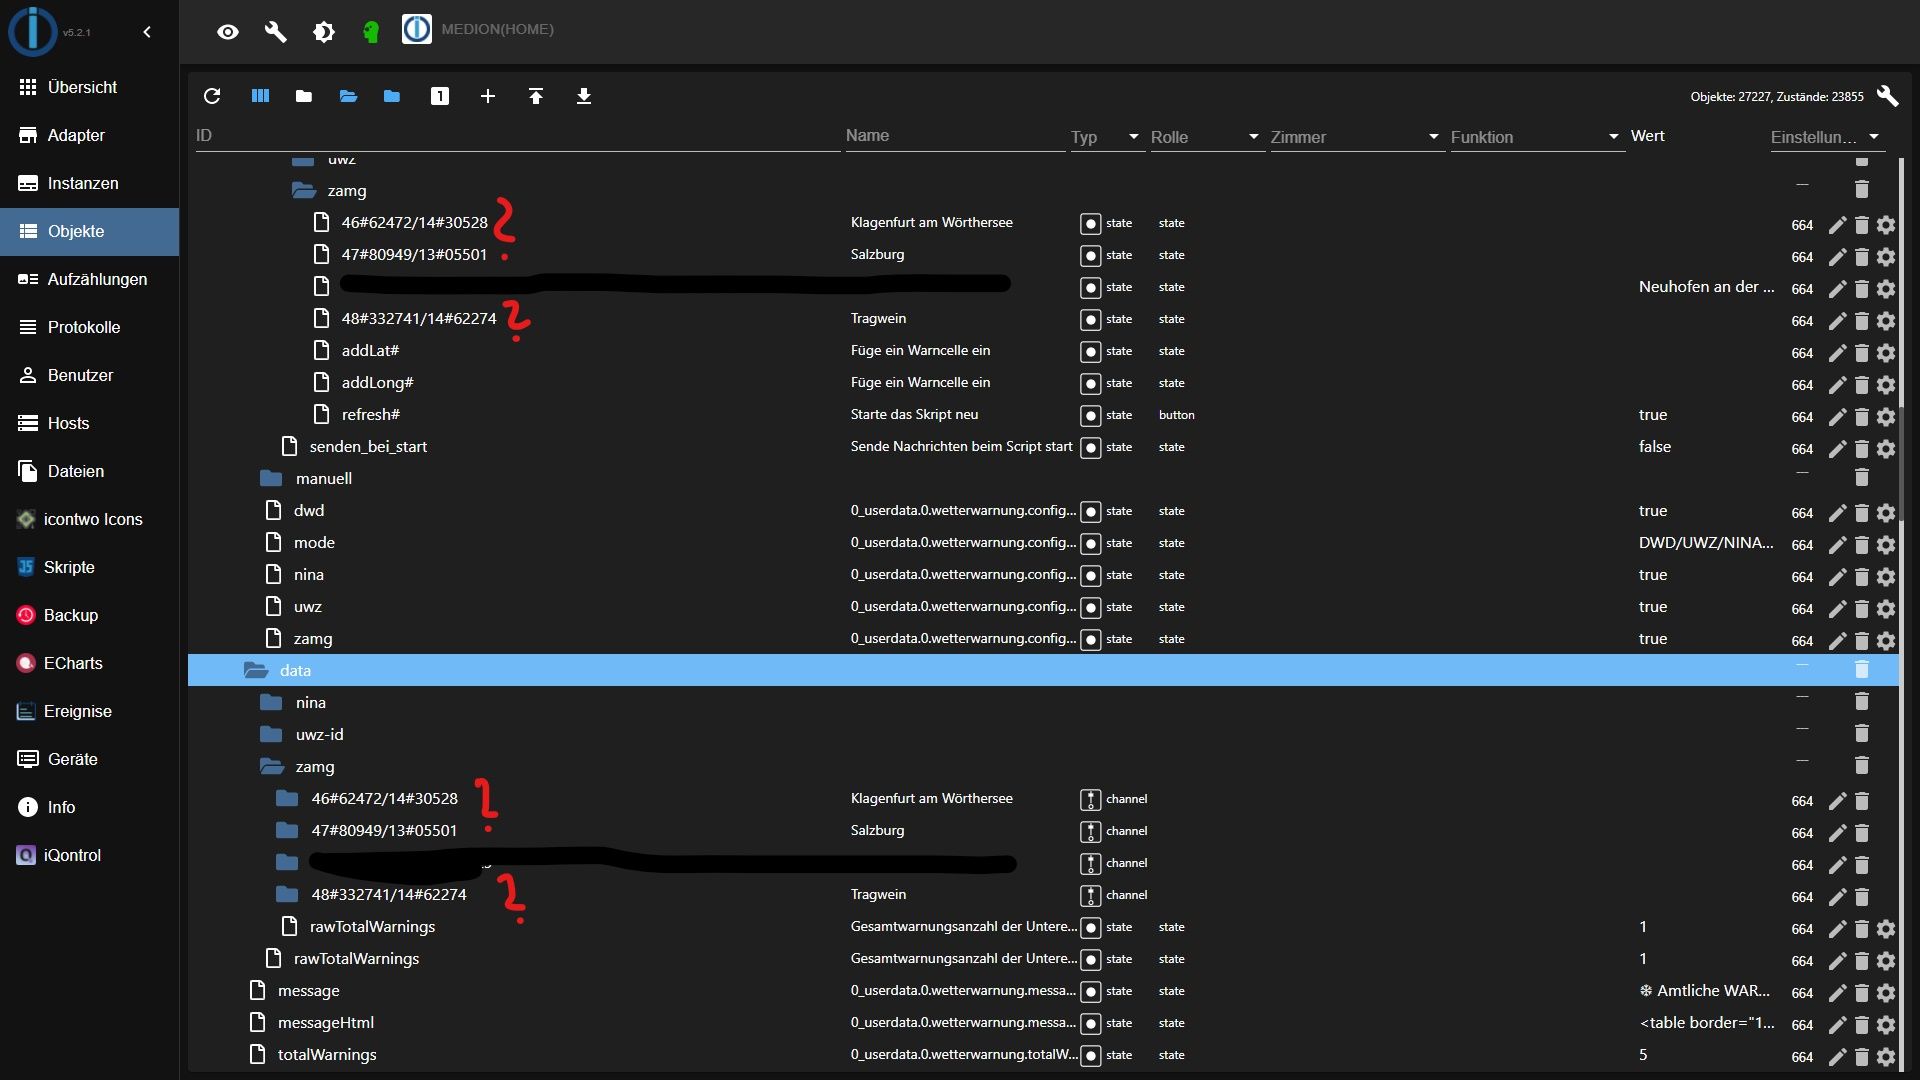Collapse the highlighted data folder
1920x1080 pixels.
(x=256, y=670)
